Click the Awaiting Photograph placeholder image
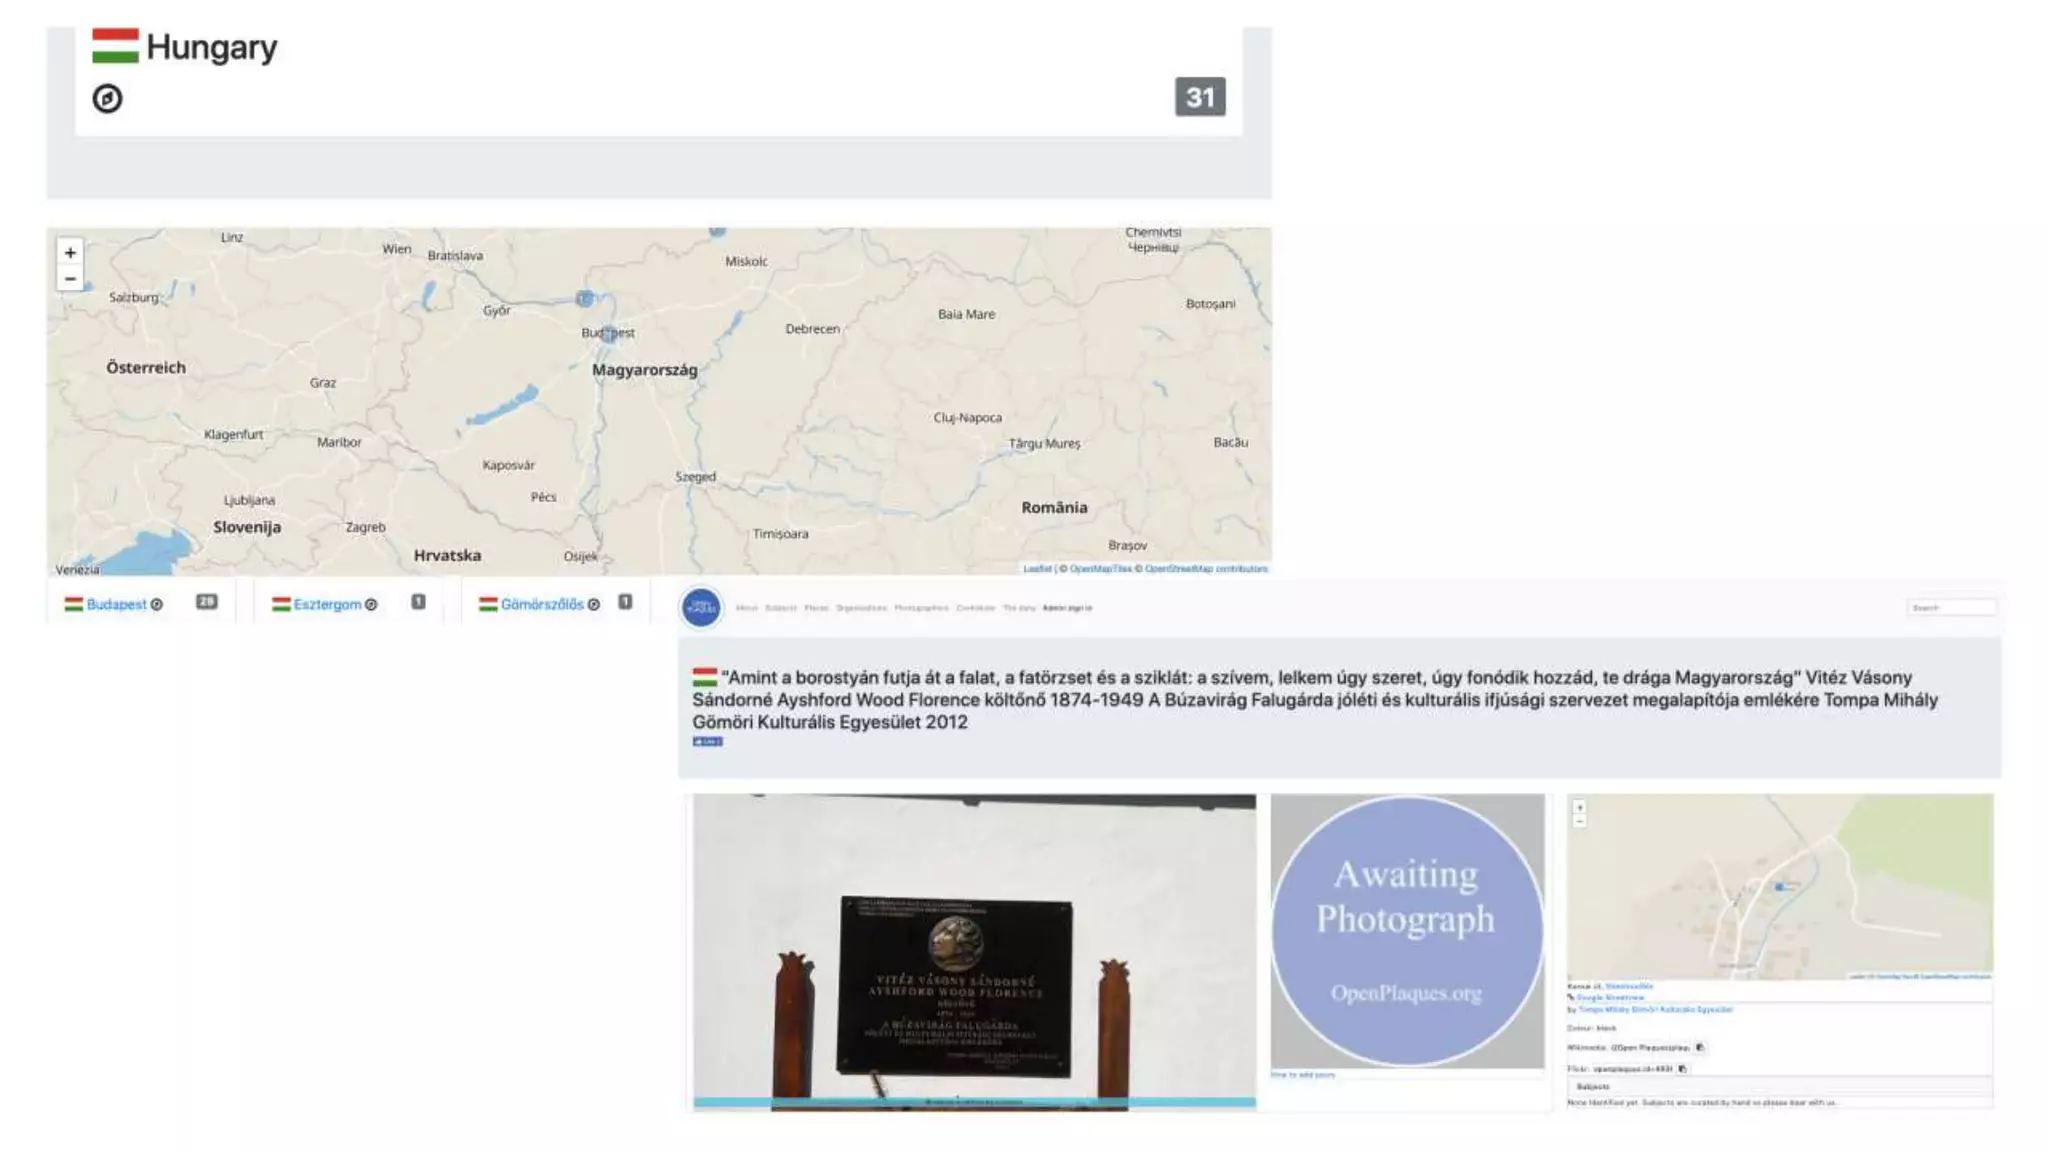The width and height of the screenshot is (2048, 1152). (1407, 931)
